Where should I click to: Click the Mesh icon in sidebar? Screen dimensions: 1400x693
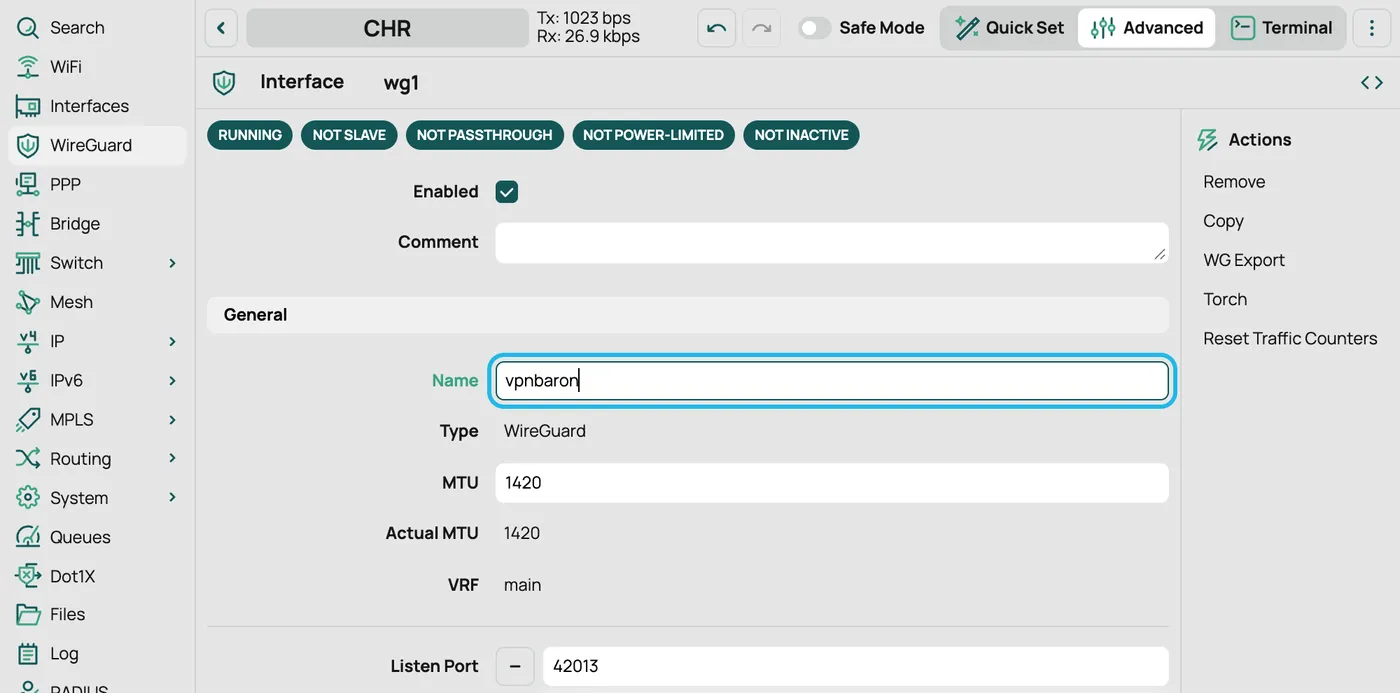click(28, 302)
